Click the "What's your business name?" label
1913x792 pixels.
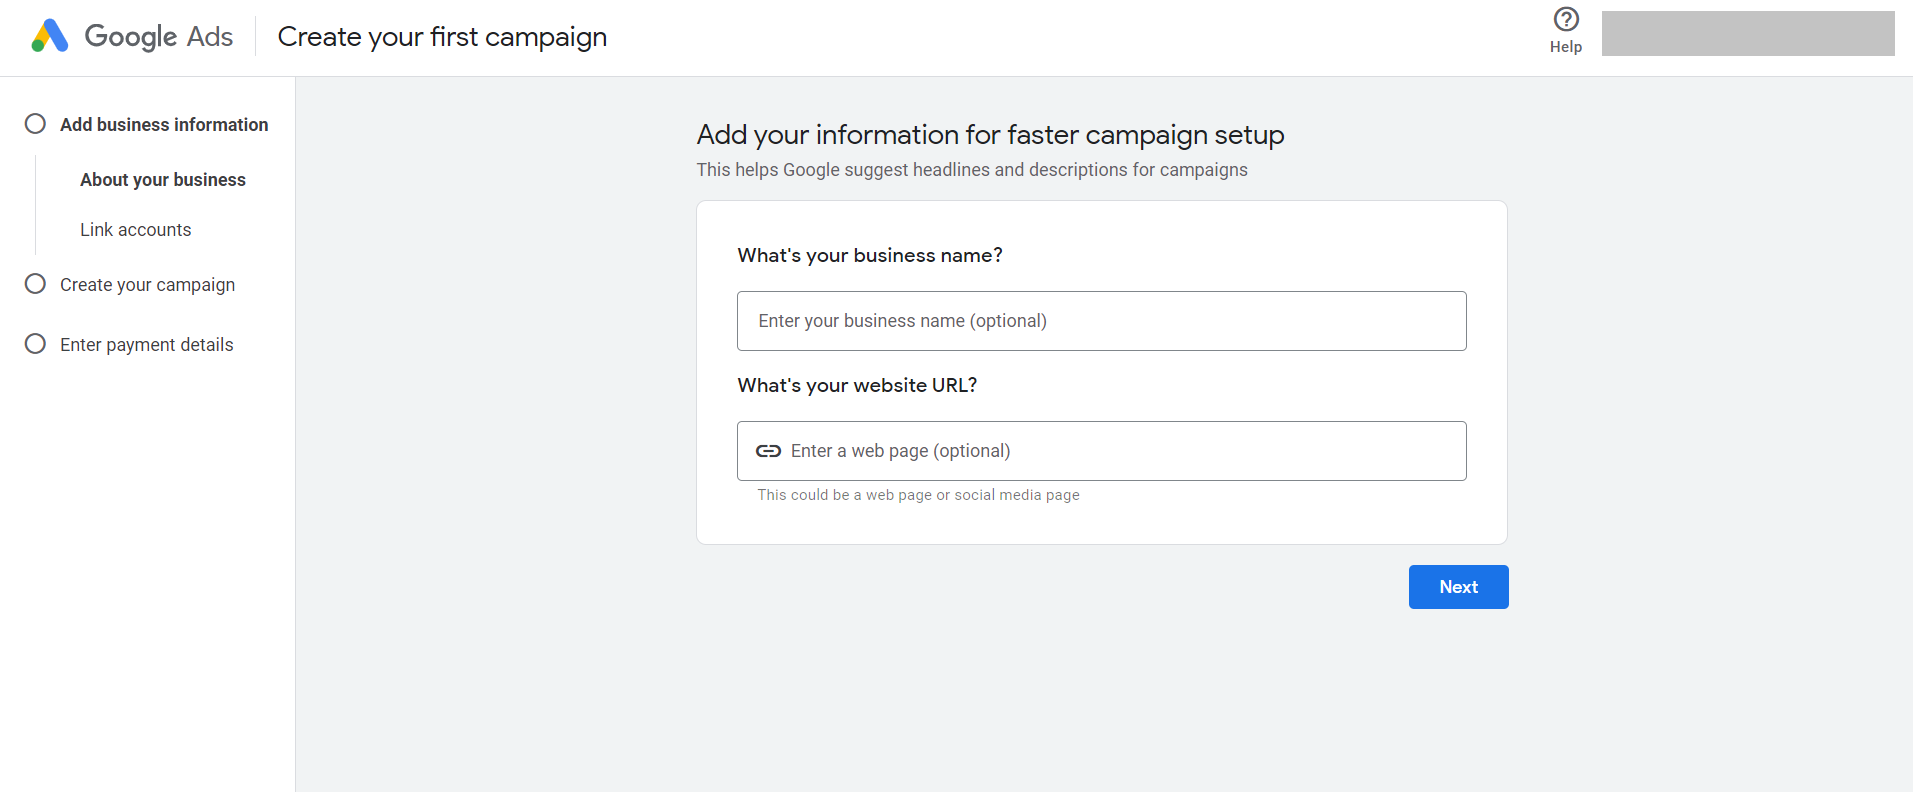870,256
